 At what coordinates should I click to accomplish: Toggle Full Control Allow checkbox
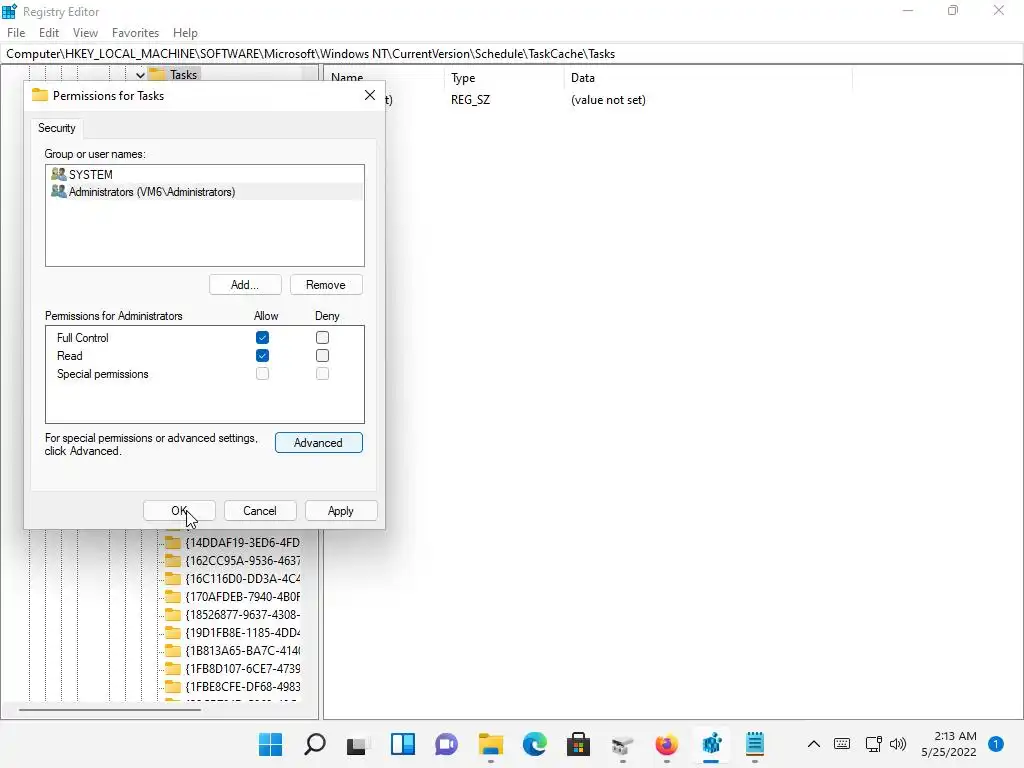click(263, 338)
